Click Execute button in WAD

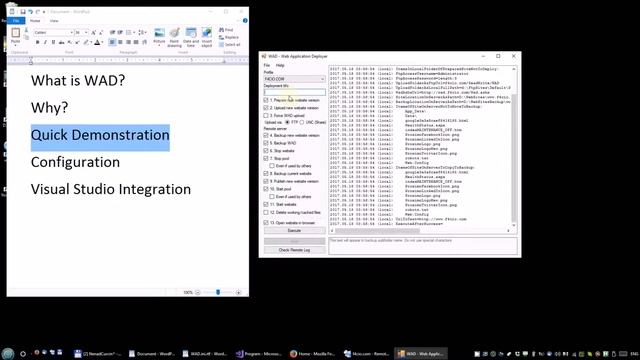pyautogui.click(x=294, y=231)
